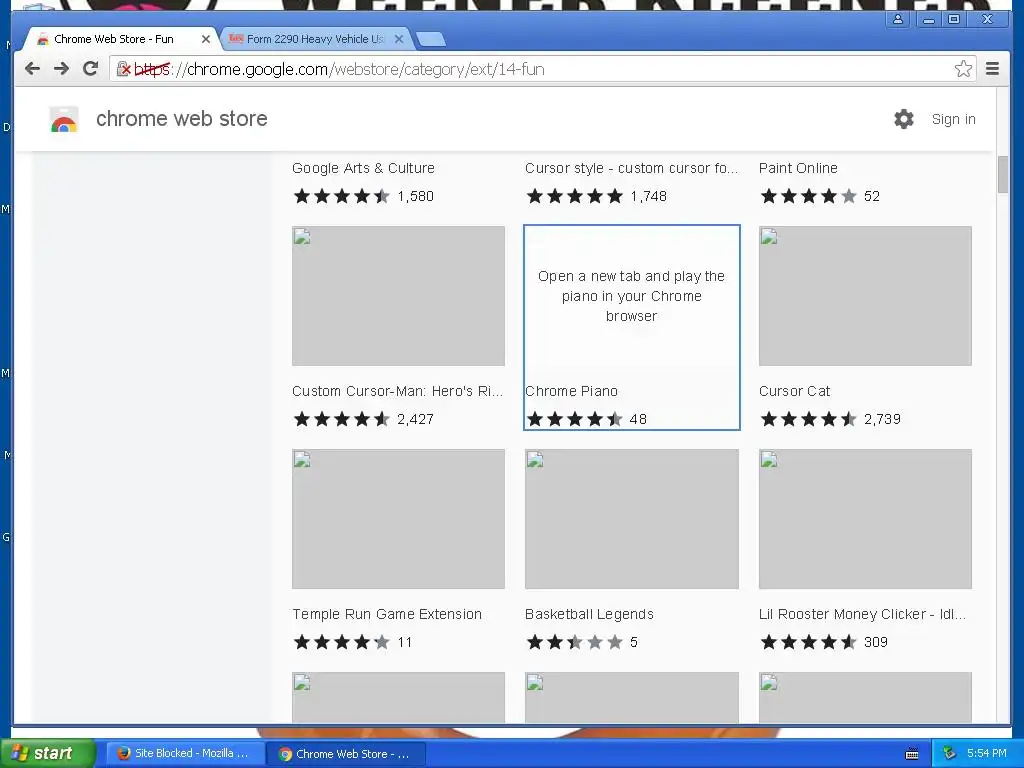Click the 5:54 PM taskbar clock

tap(986, 753)
